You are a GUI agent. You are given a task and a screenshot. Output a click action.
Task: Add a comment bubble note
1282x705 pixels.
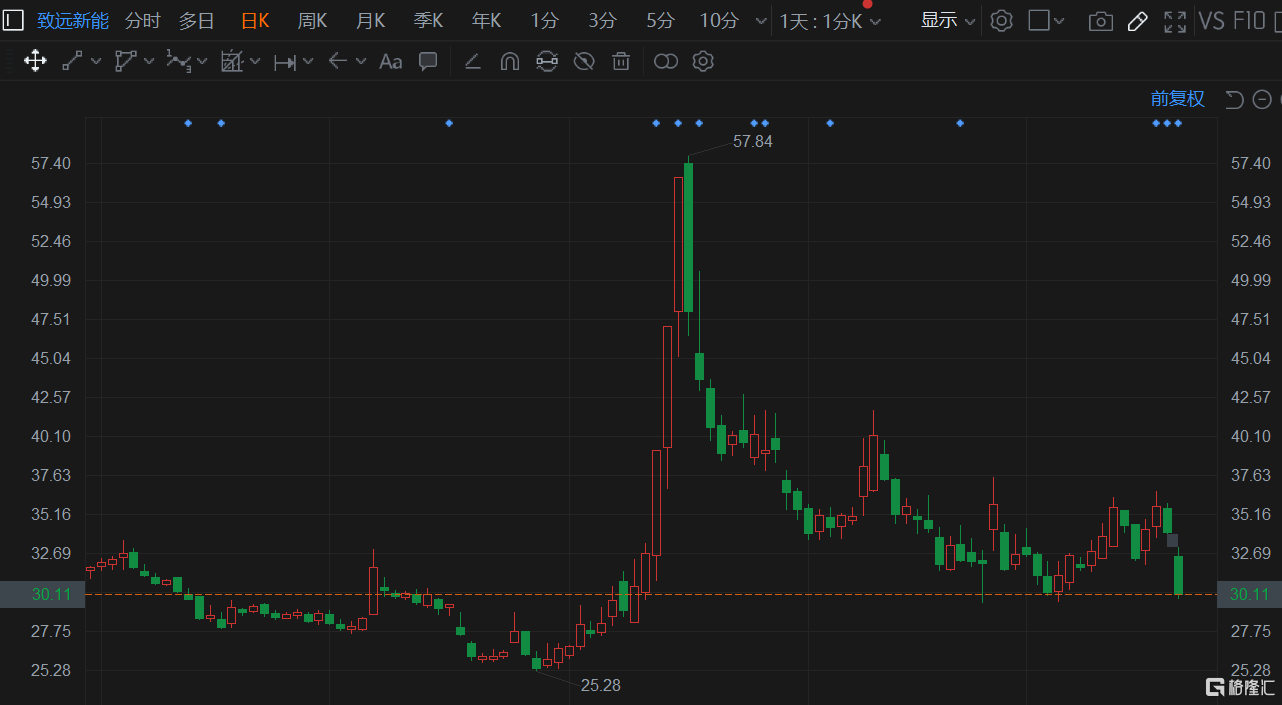[x=428, y=62]
